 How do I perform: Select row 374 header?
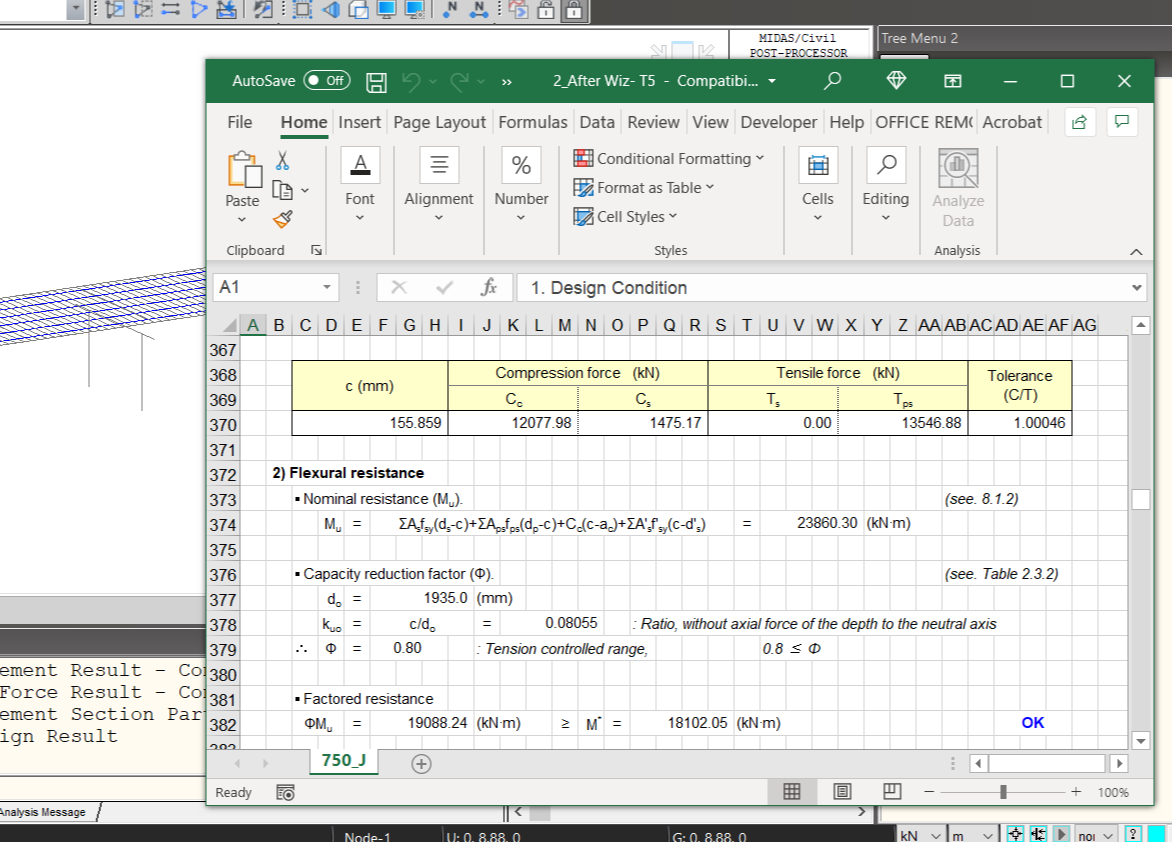tap(223, 525)
